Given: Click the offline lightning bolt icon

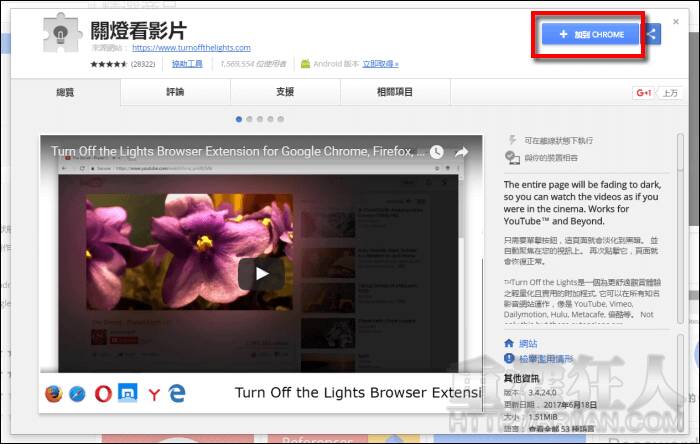Looking at the screenshot, I should click(512, 140).
